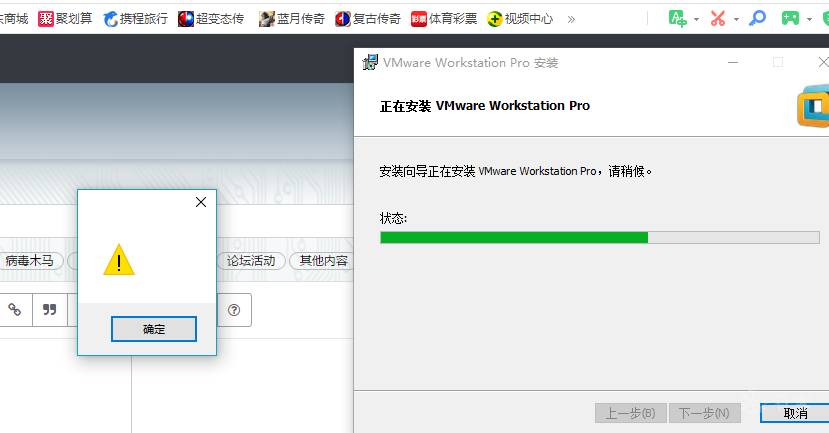Click the 正在安装 VMware Workstation Pro heading
Viewport: 829px width, 433px height.
pos(484,106)
